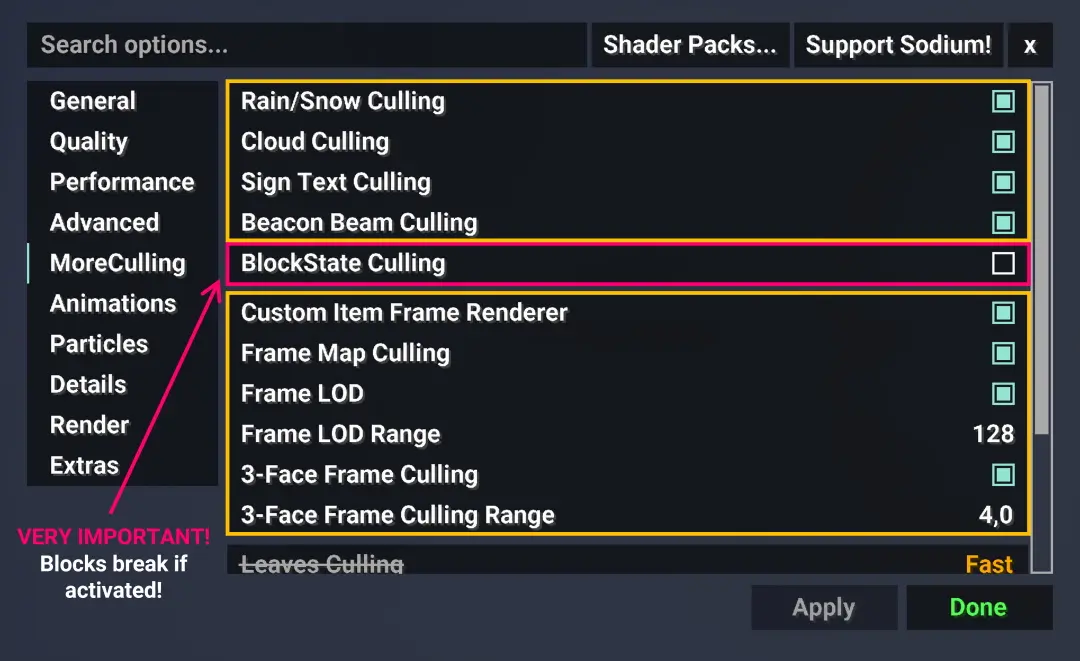Click the Search options field
This screenshot has width=1080, height=661.
point(307,45)
